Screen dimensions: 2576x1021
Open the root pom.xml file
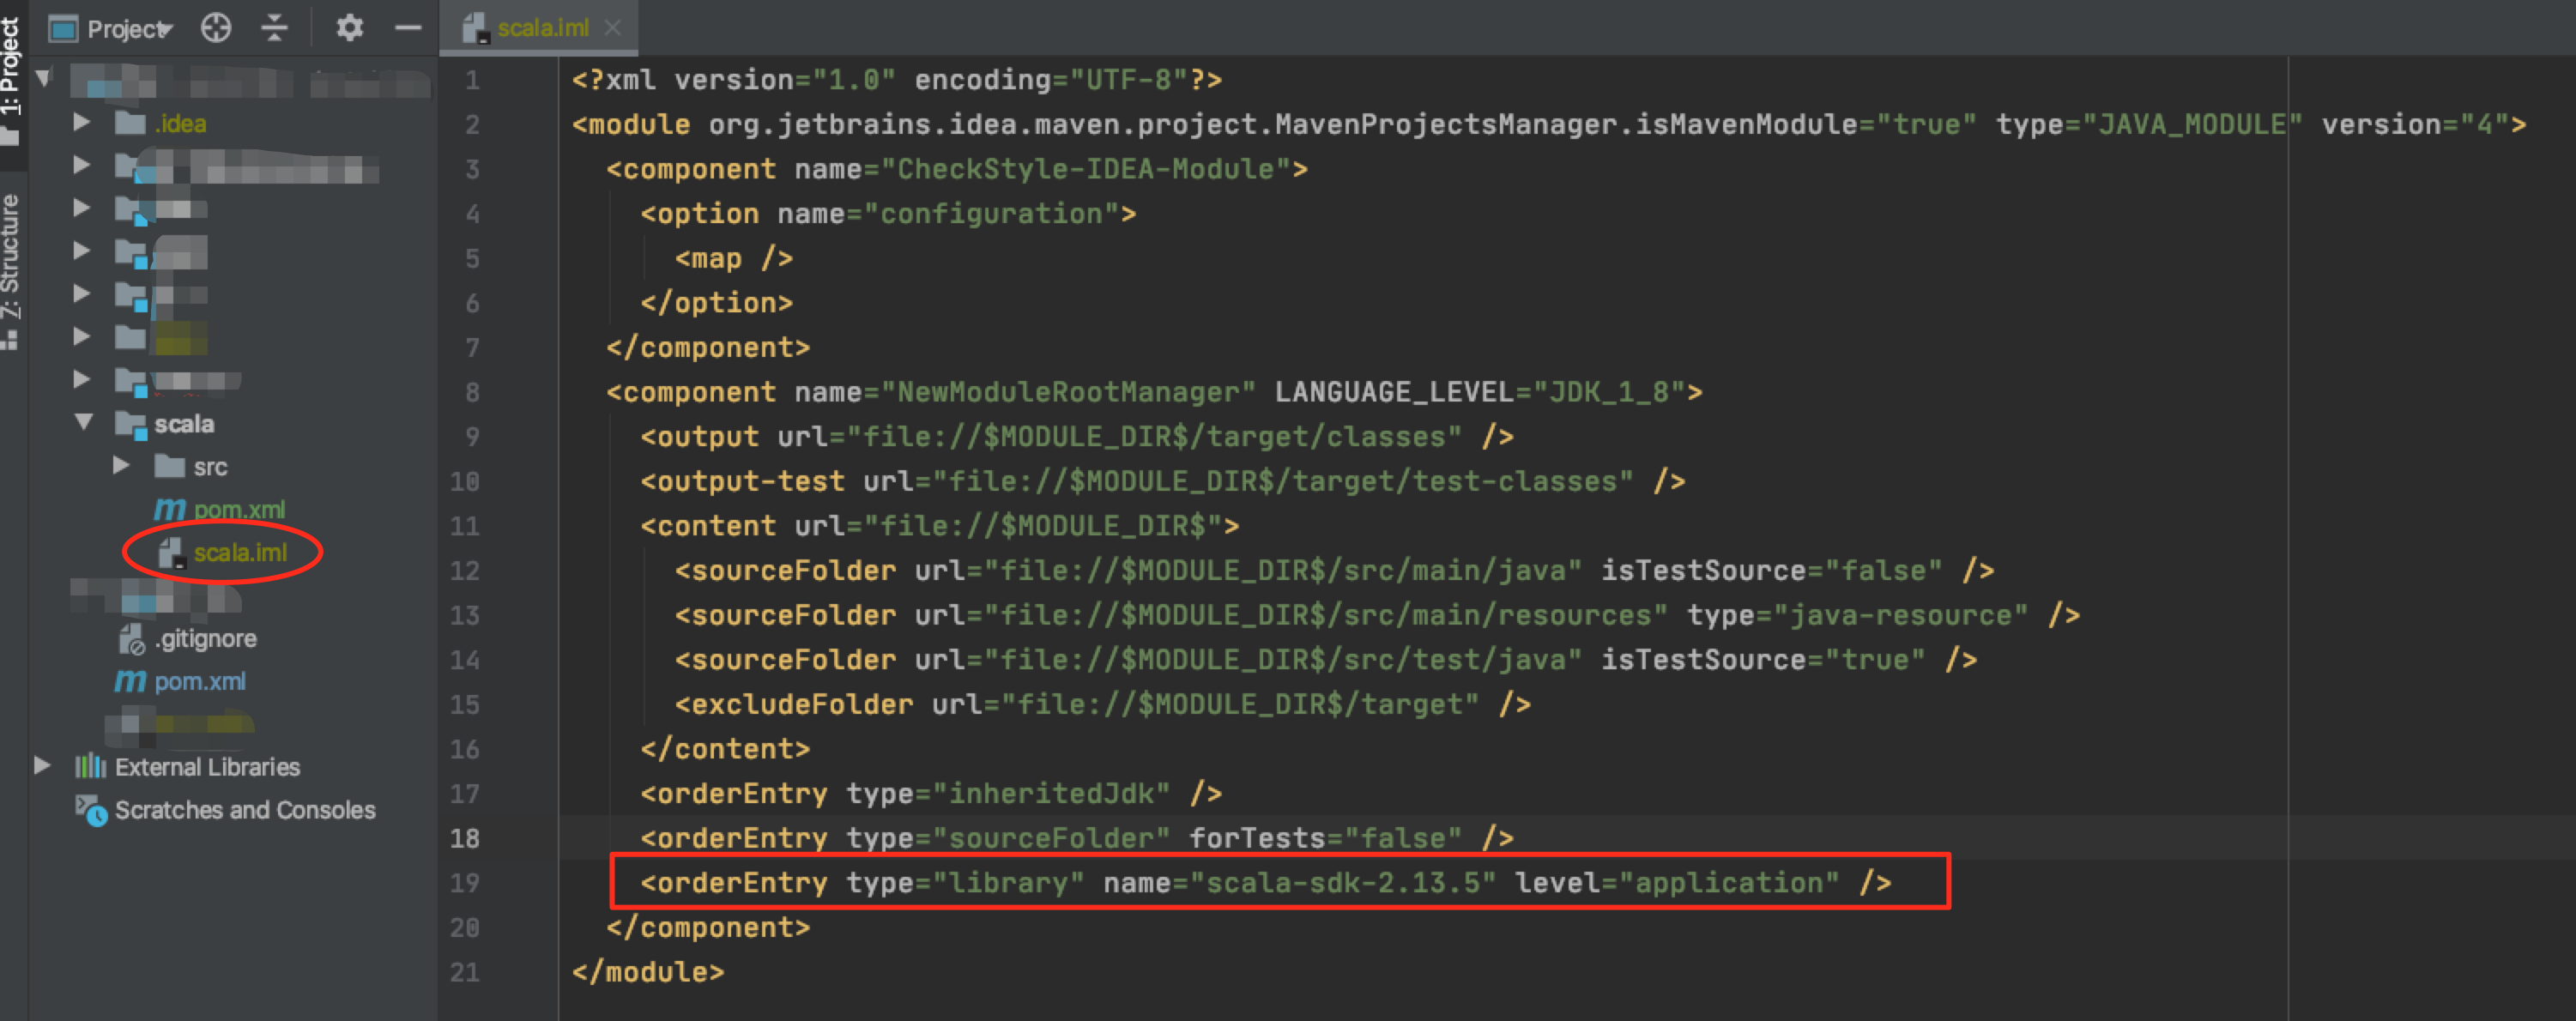(x=199, y=682)
